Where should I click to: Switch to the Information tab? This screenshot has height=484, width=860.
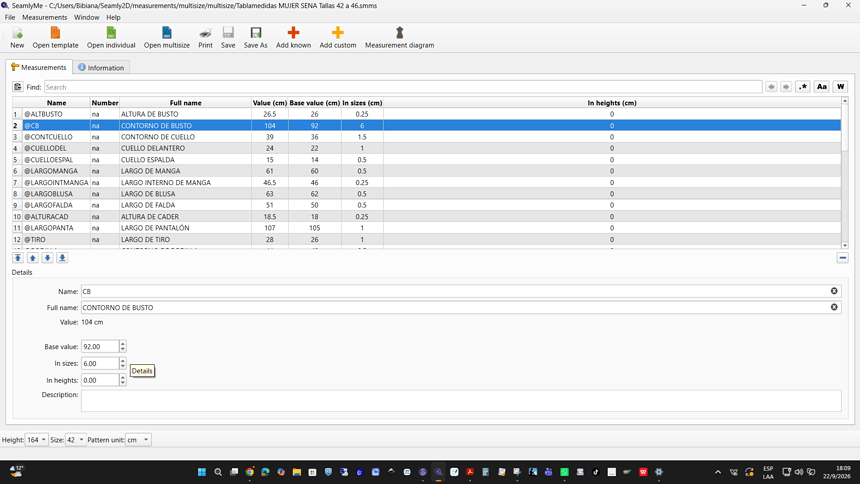[101, 67]
